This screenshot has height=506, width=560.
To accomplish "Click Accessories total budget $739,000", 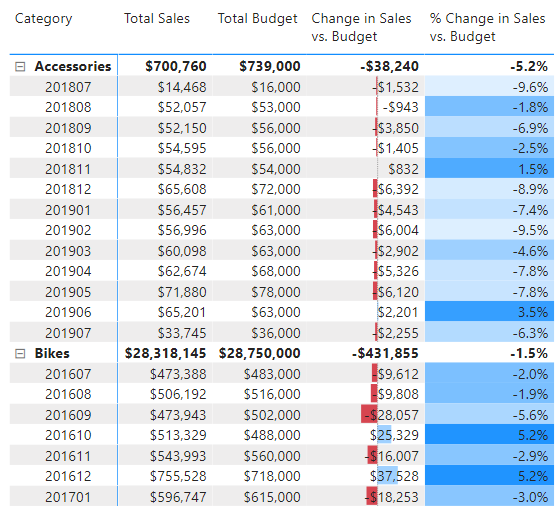I will point(270,66).
